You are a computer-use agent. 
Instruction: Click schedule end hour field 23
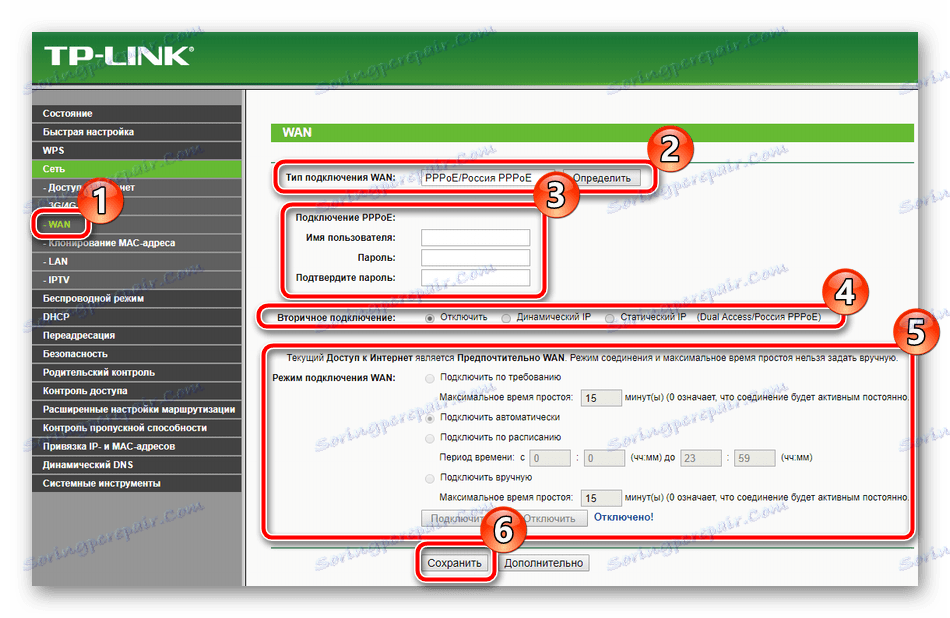701,458
